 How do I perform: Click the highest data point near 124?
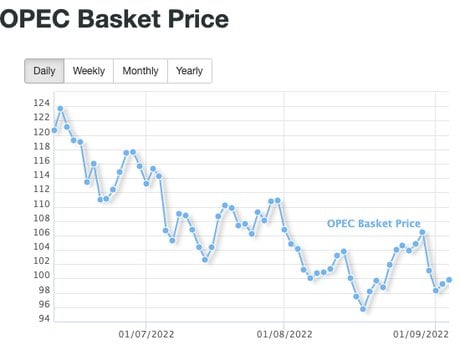pos(60,108)
